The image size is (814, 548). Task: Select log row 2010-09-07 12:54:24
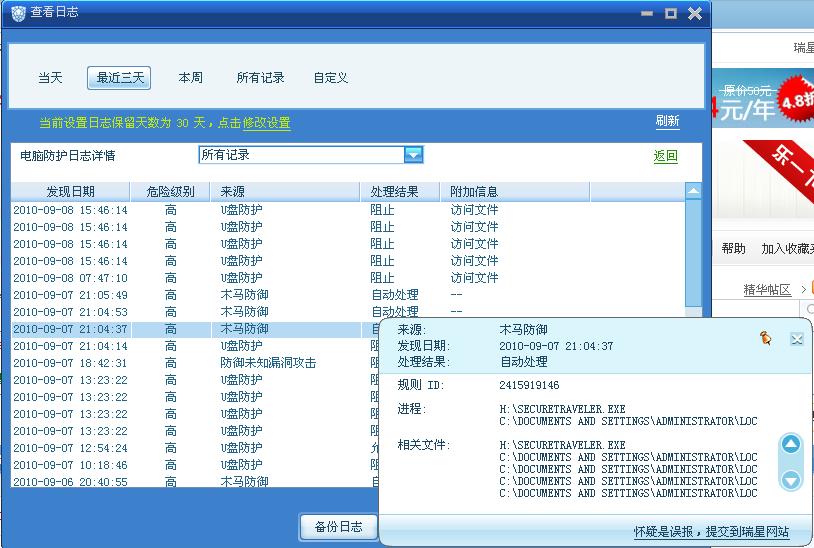point(195,448)
